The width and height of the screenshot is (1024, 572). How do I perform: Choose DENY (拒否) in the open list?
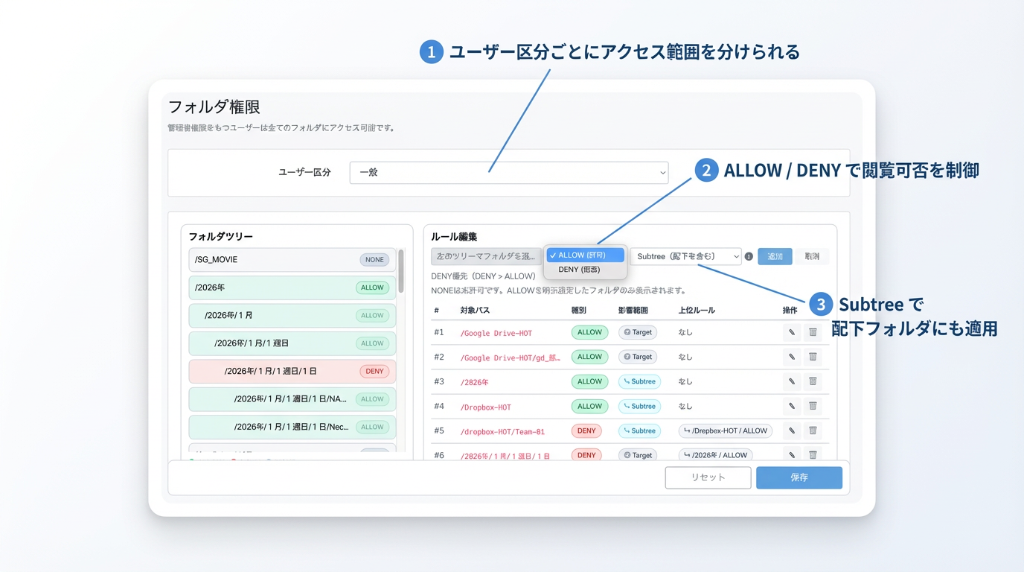585,270
